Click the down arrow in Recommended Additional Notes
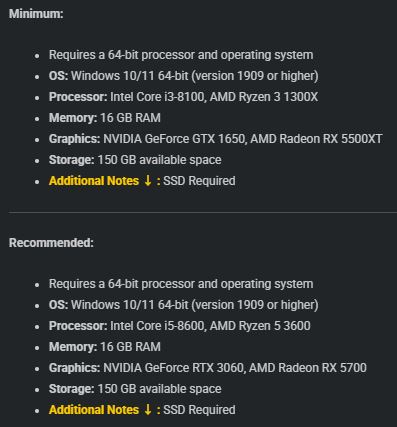 [x=148, y=410]
